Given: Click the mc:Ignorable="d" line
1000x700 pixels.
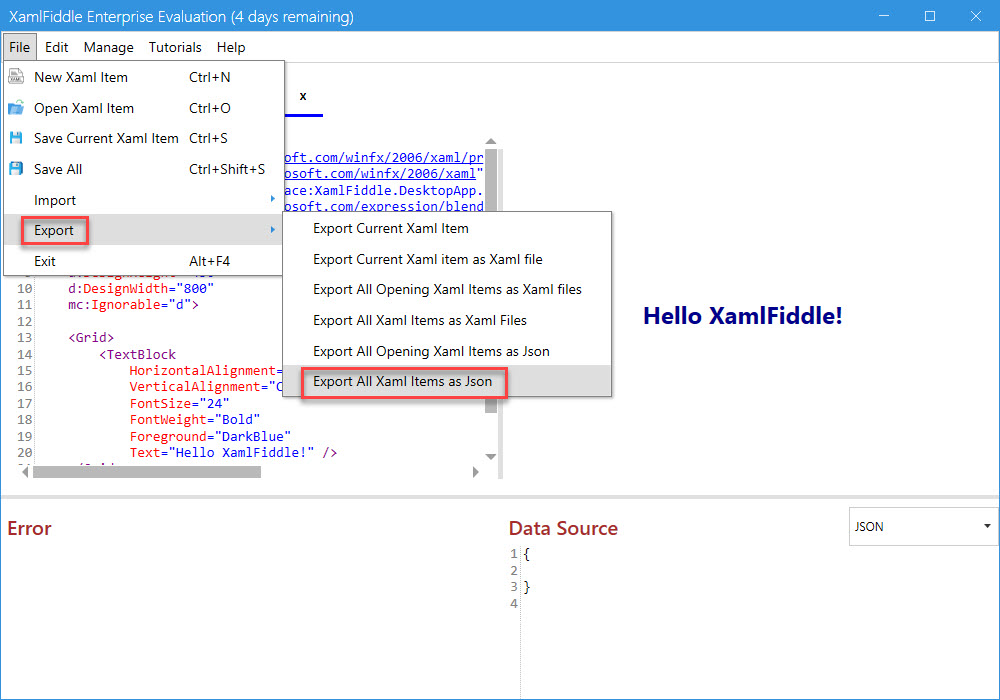Looking at the screenshot, I should click(x=133, y=305).
